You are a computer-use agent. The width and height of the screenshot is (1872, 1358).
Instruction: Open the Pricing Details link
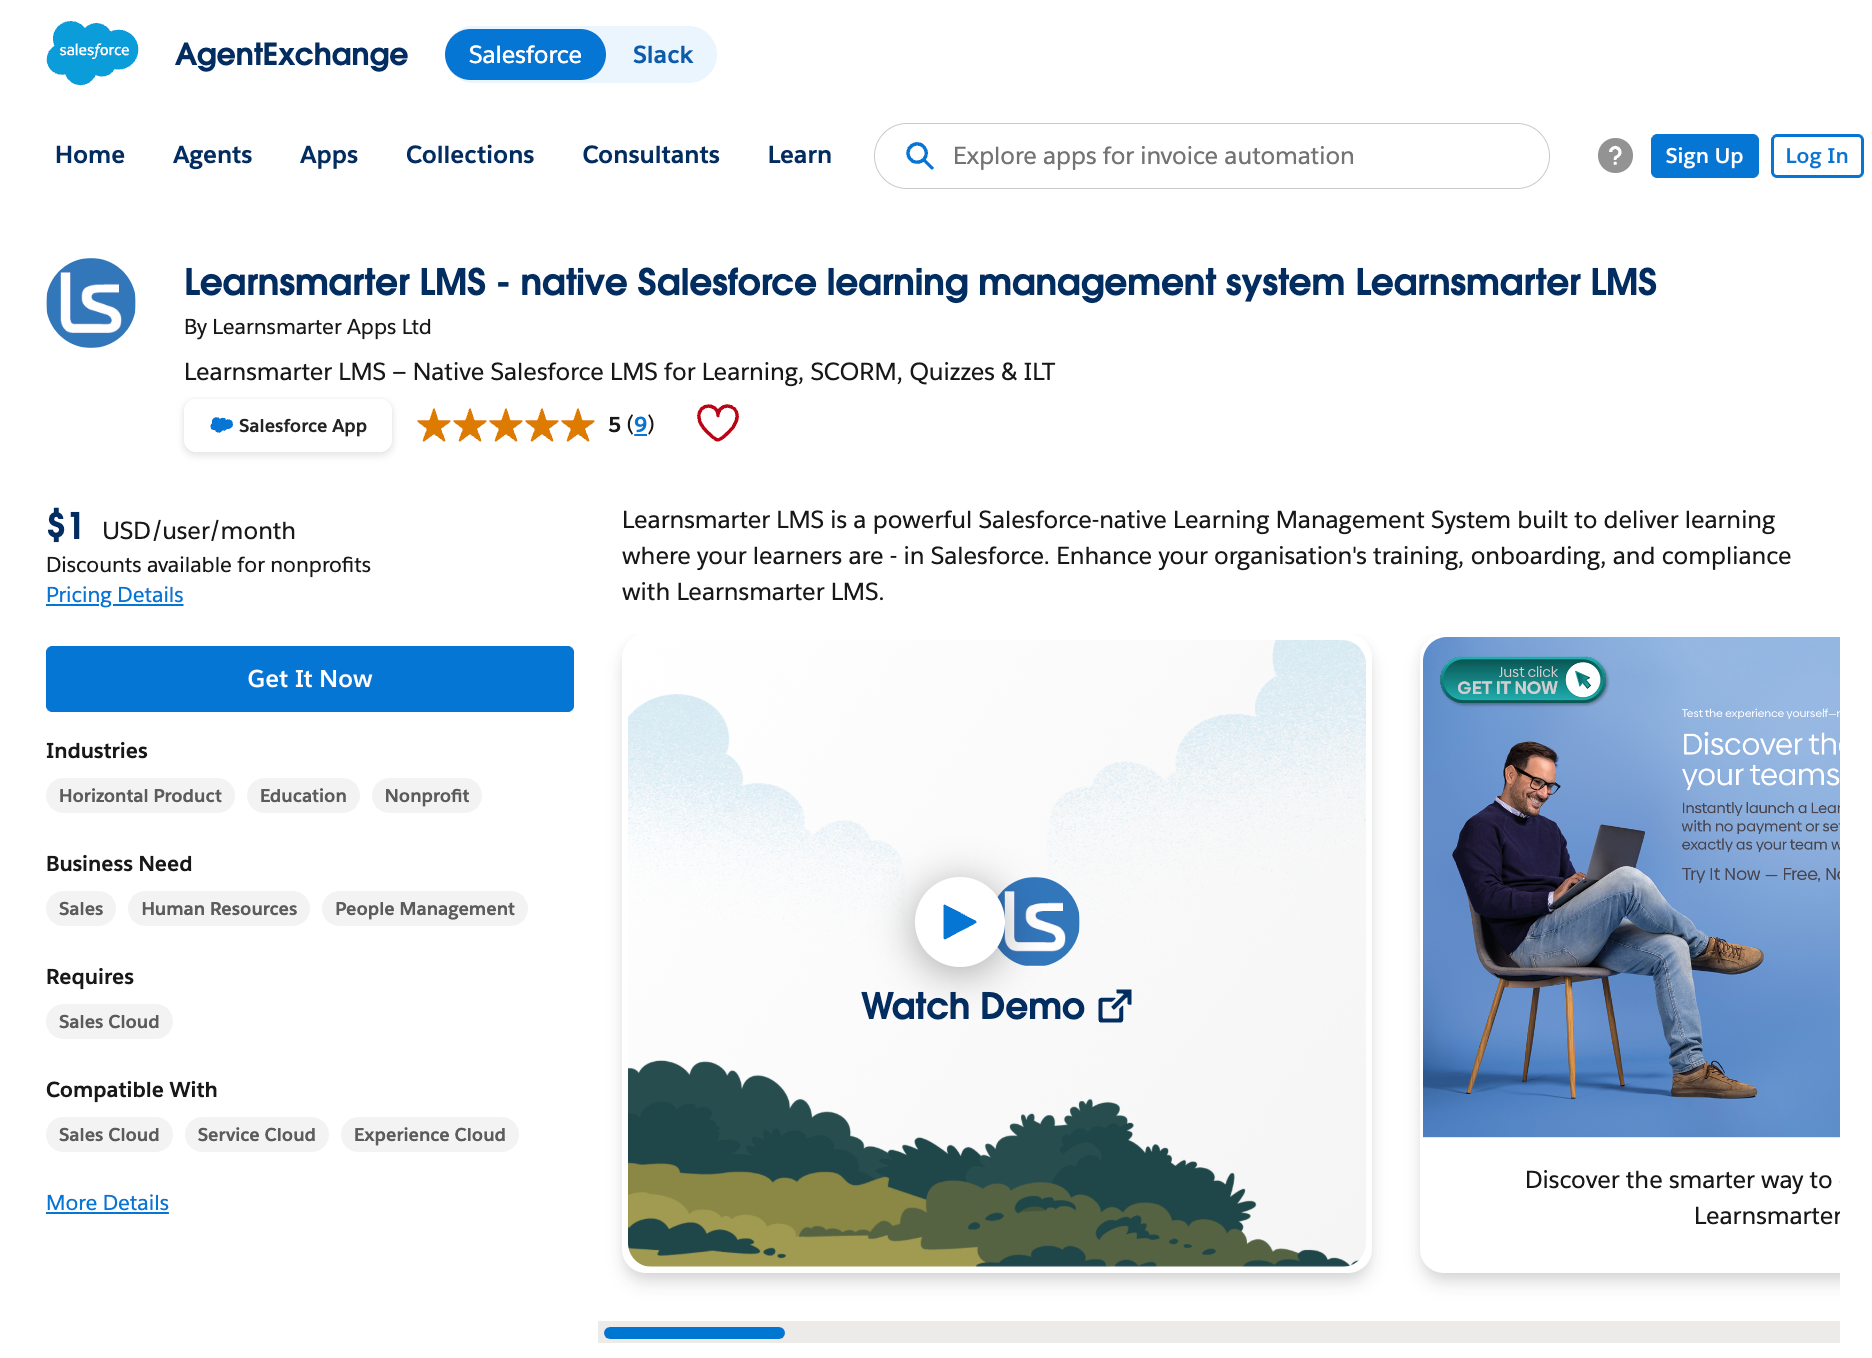click(115, 595)
